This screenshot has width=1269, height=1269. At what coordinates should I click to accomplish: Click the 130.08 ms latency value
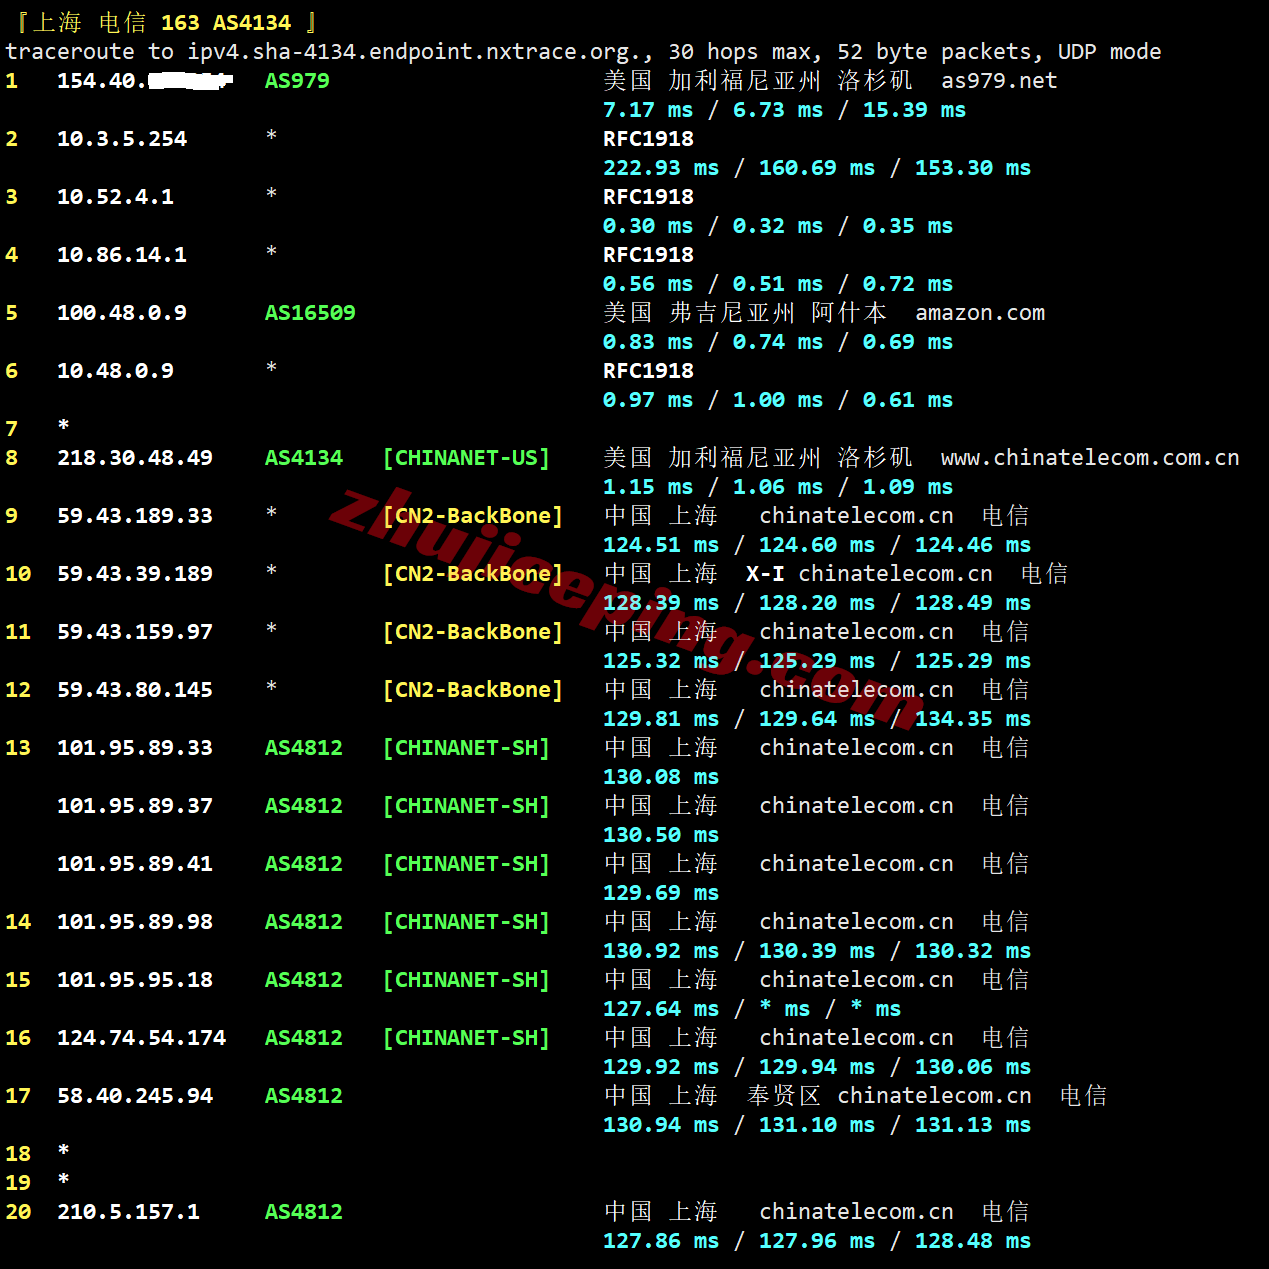661,777
